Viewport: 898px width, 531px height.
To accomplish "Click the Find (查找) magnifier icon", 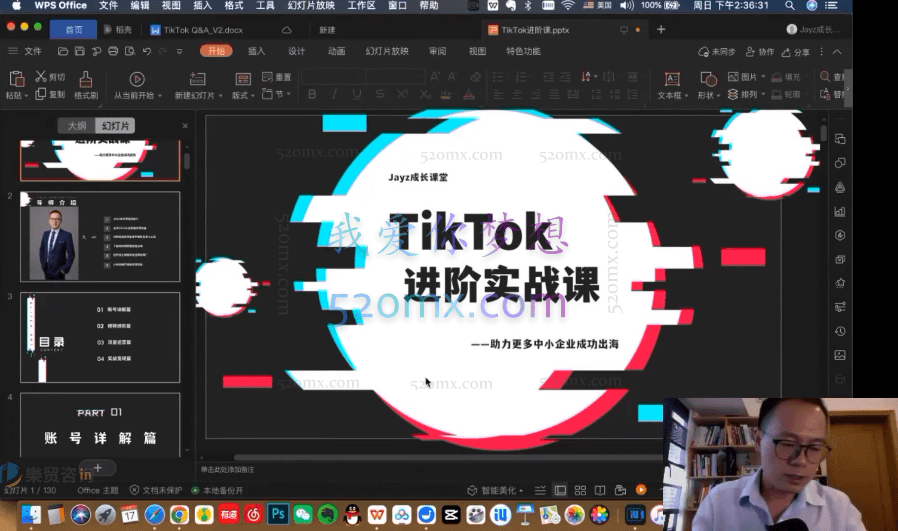I will tap(825, 77).
